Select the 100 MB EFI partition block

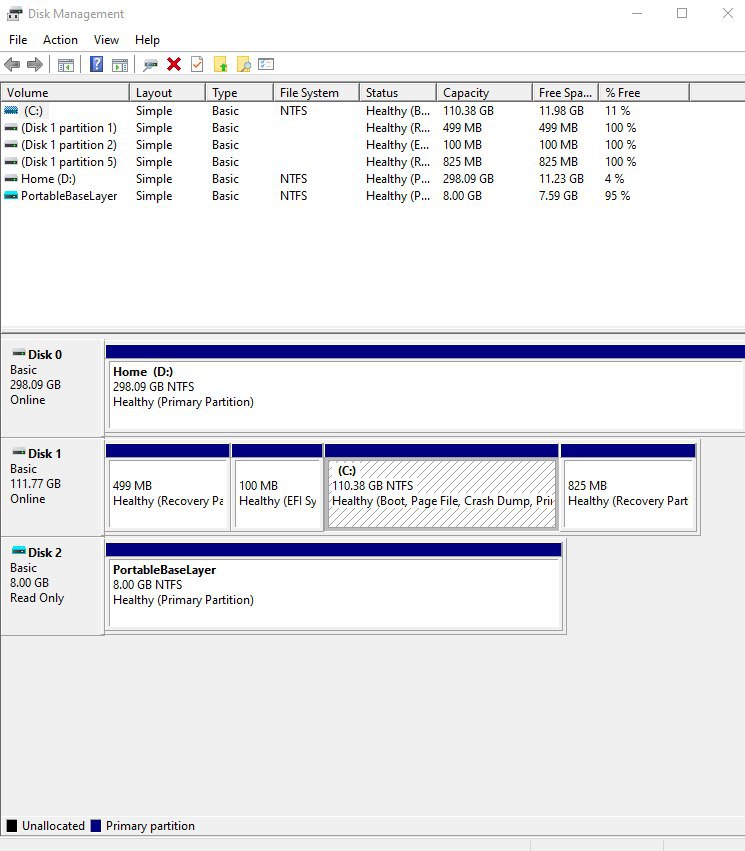point(277,487)
